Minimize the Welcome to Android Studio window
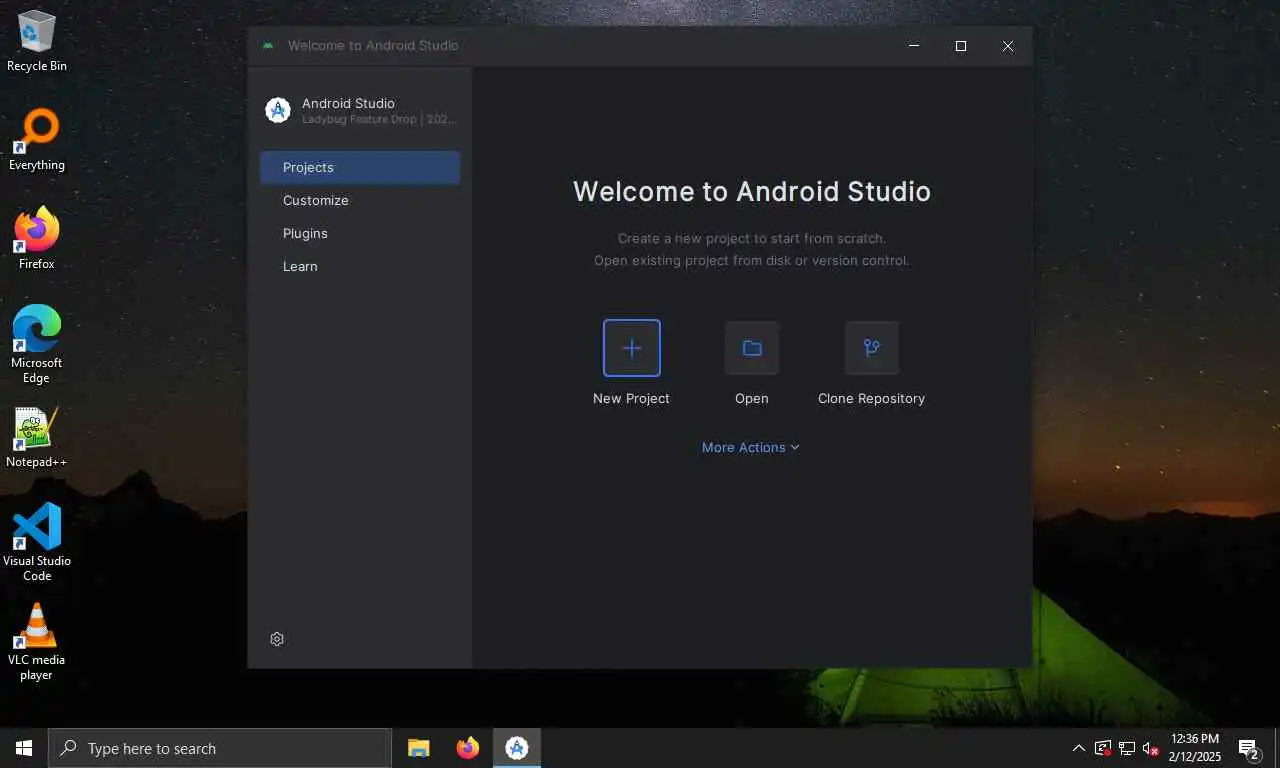The width and height of the screenshot is (1280, 768). (x=914, y=46)
